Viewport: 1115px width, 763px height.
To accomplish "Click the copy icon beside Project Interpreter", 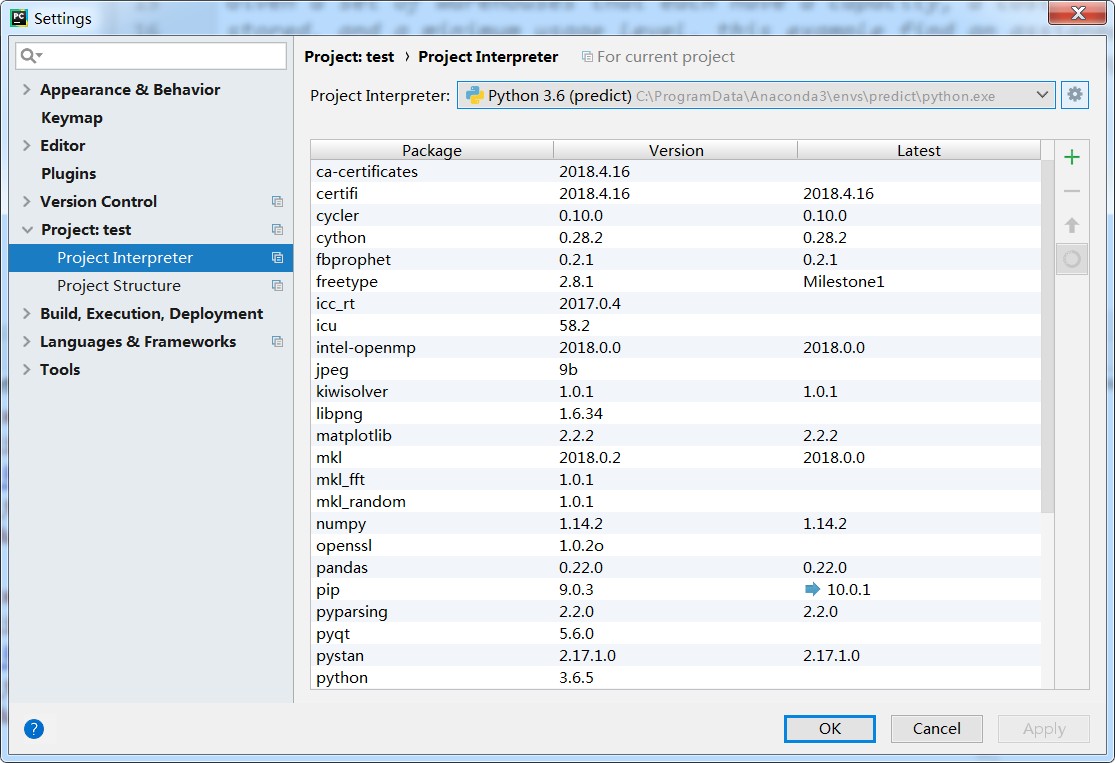I will click(x=277, y=257).
